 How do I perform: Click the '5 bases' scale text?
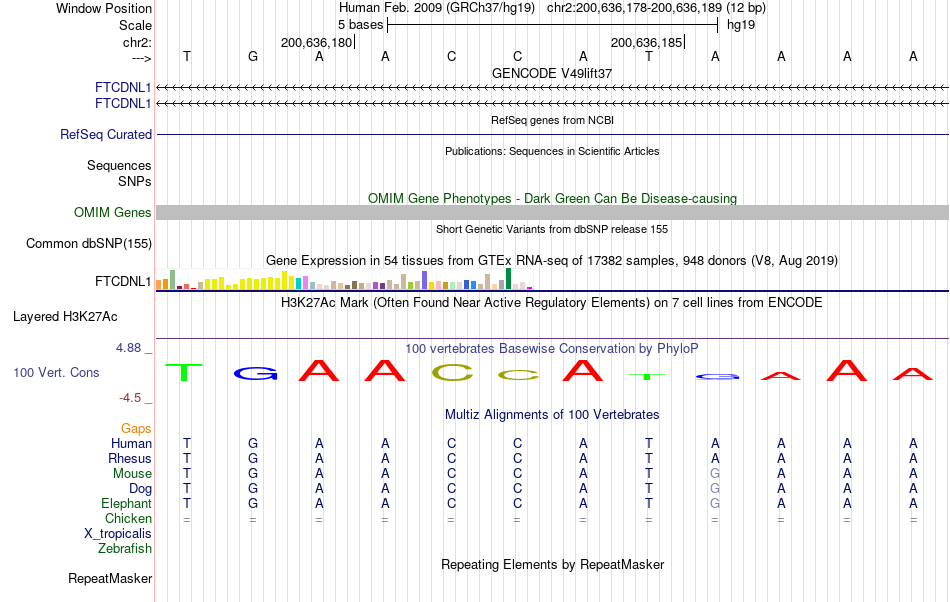coord(360,25)
